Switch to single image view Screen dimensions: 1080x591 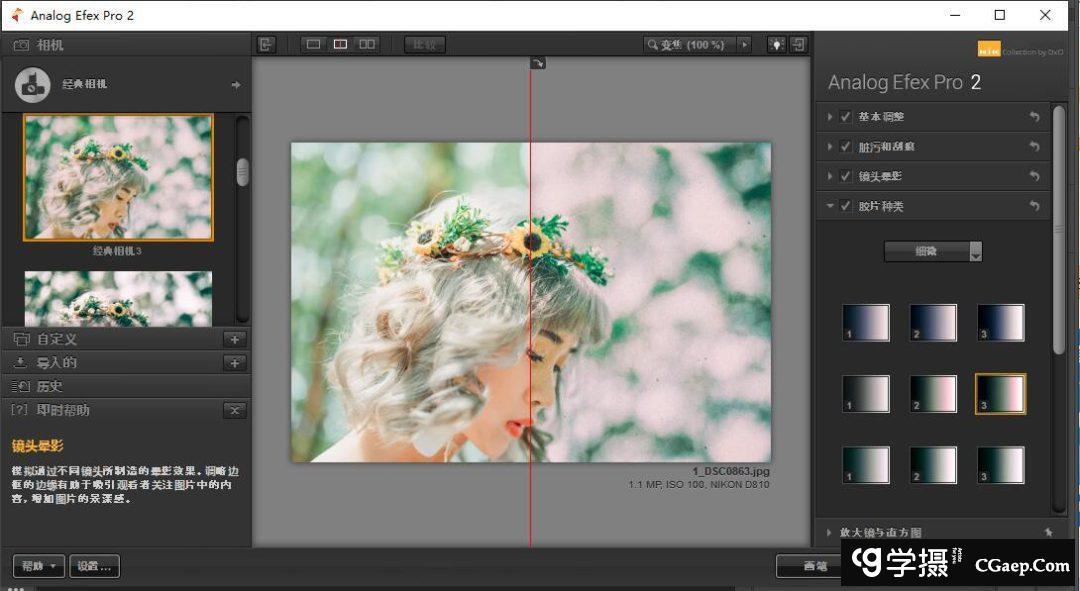314,45
